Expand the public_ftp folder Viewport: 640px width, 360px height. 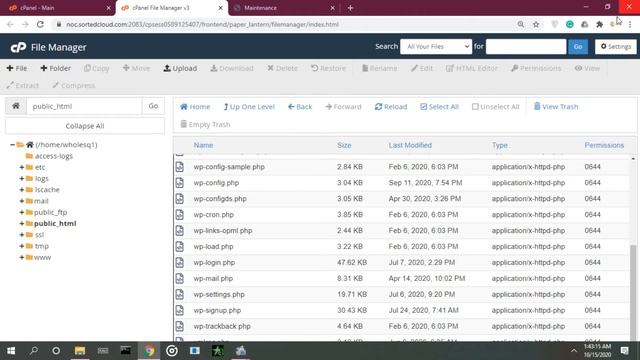coord(22,212)
